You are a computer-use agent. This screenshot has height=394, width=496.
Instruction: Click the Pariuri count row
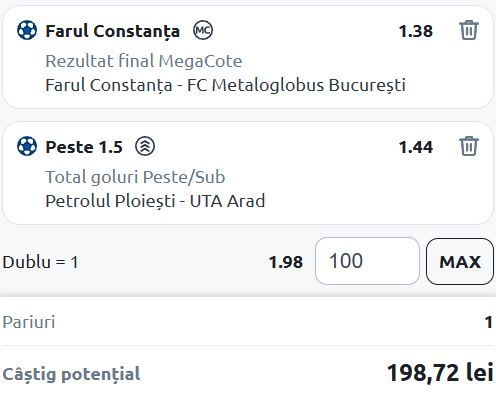(x=248, y=322)
